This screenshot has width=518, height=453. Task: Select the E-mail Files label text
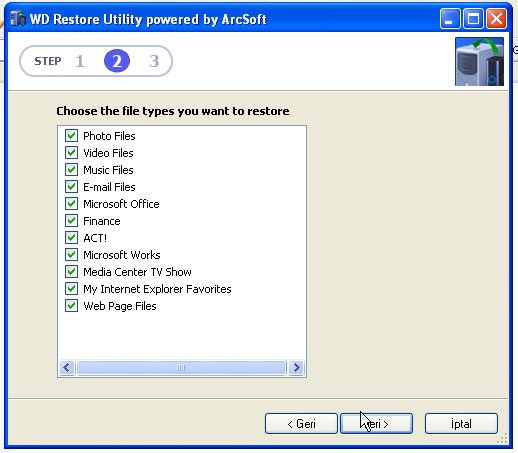(109, 187)
